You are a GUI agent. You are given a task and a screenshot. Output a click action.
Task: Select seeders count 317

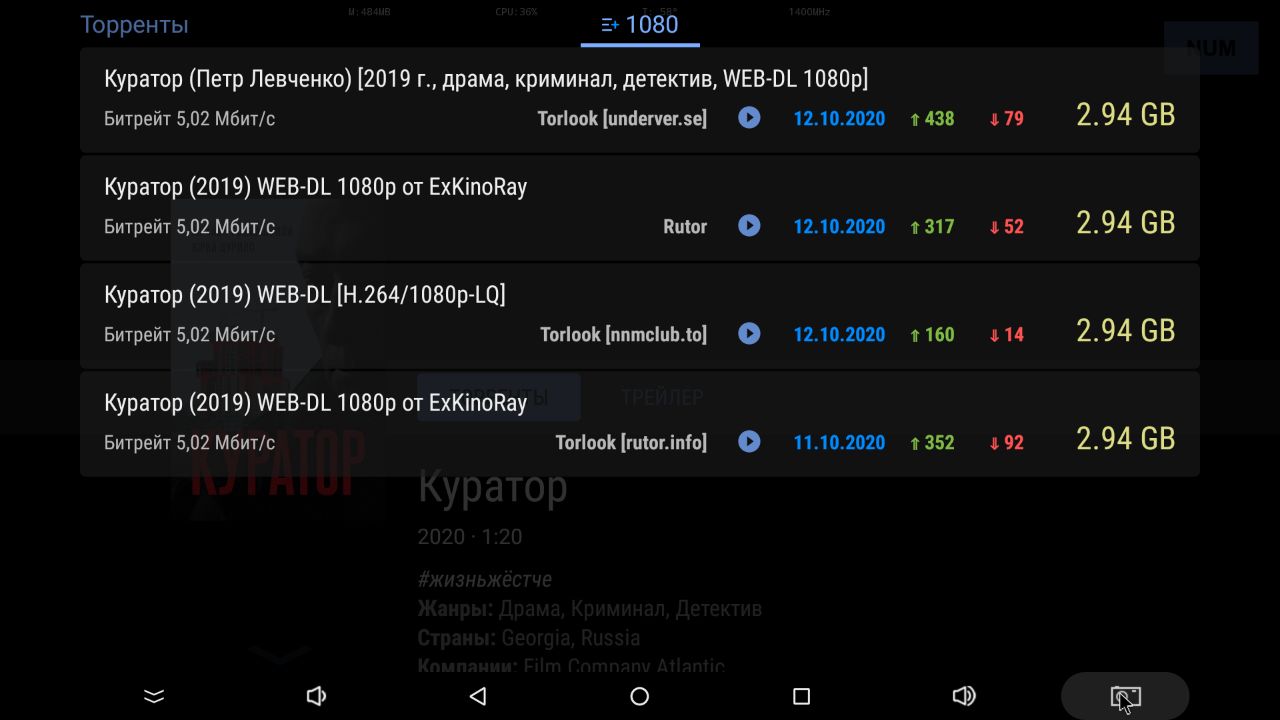[932, 227]
